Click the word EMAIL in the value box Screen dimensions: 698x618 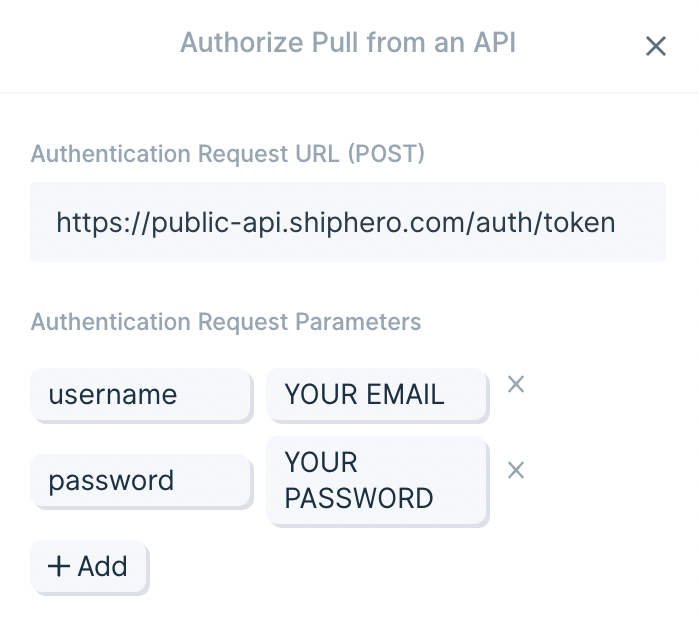click(x=406, y=394)
